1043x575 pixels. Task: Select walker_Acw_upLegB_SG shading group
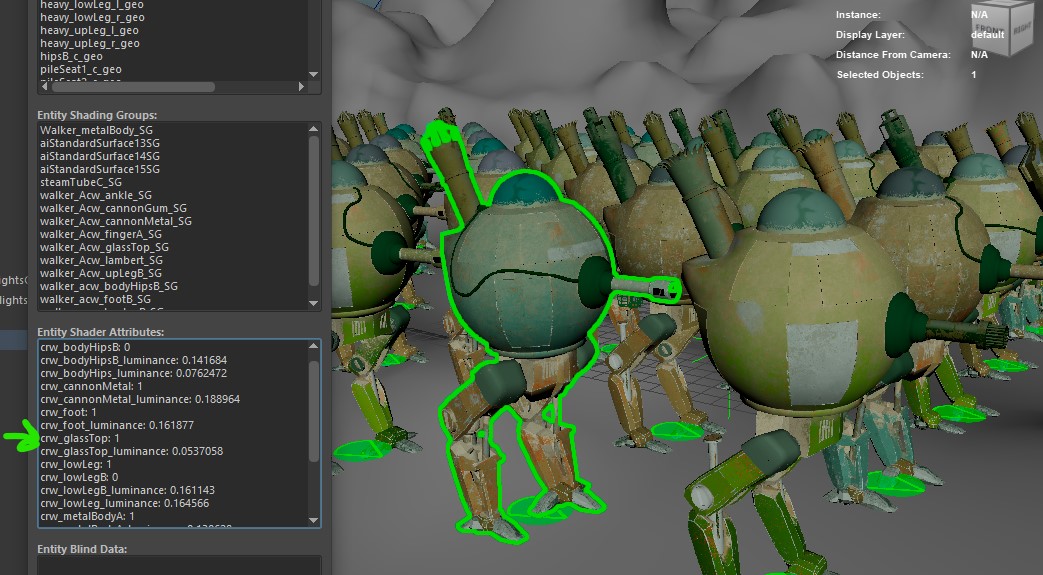coord(100,273)
